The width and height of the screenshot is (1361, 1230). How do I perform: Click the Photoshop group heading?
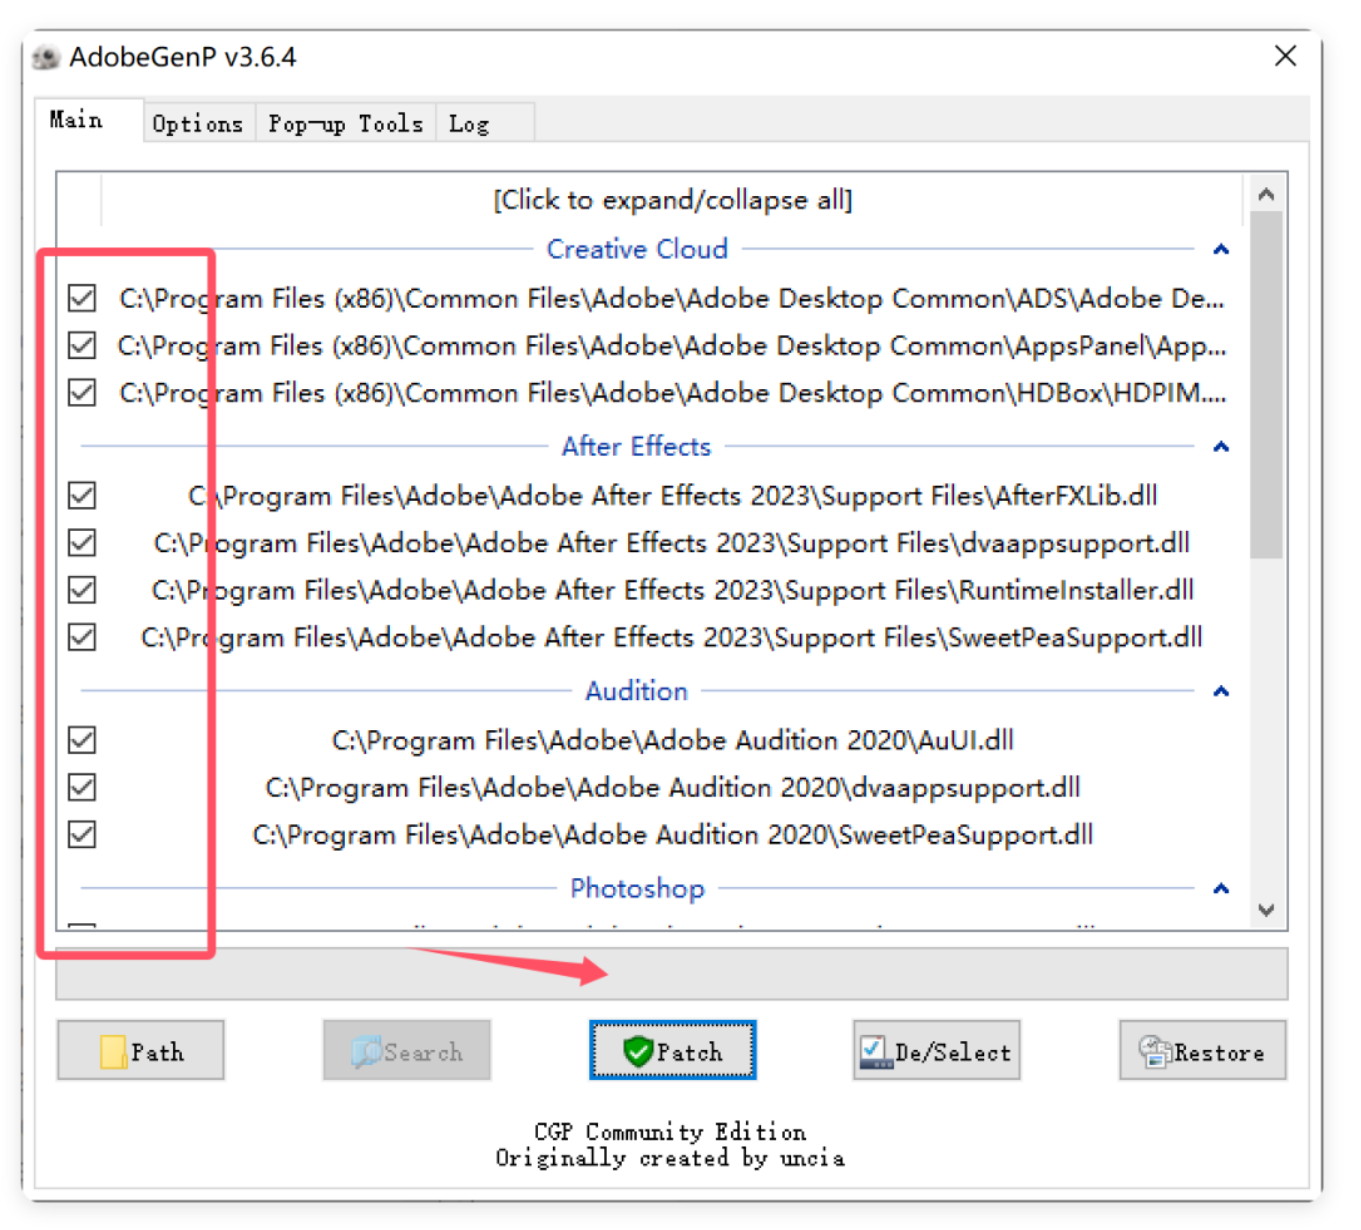(x=637, y=888)
